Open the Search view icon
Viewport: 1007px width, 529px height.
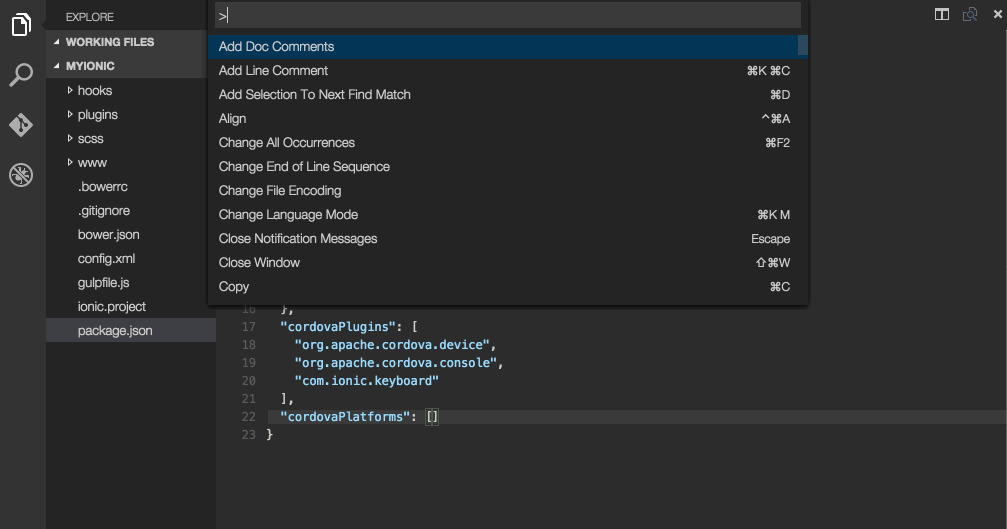21,75
